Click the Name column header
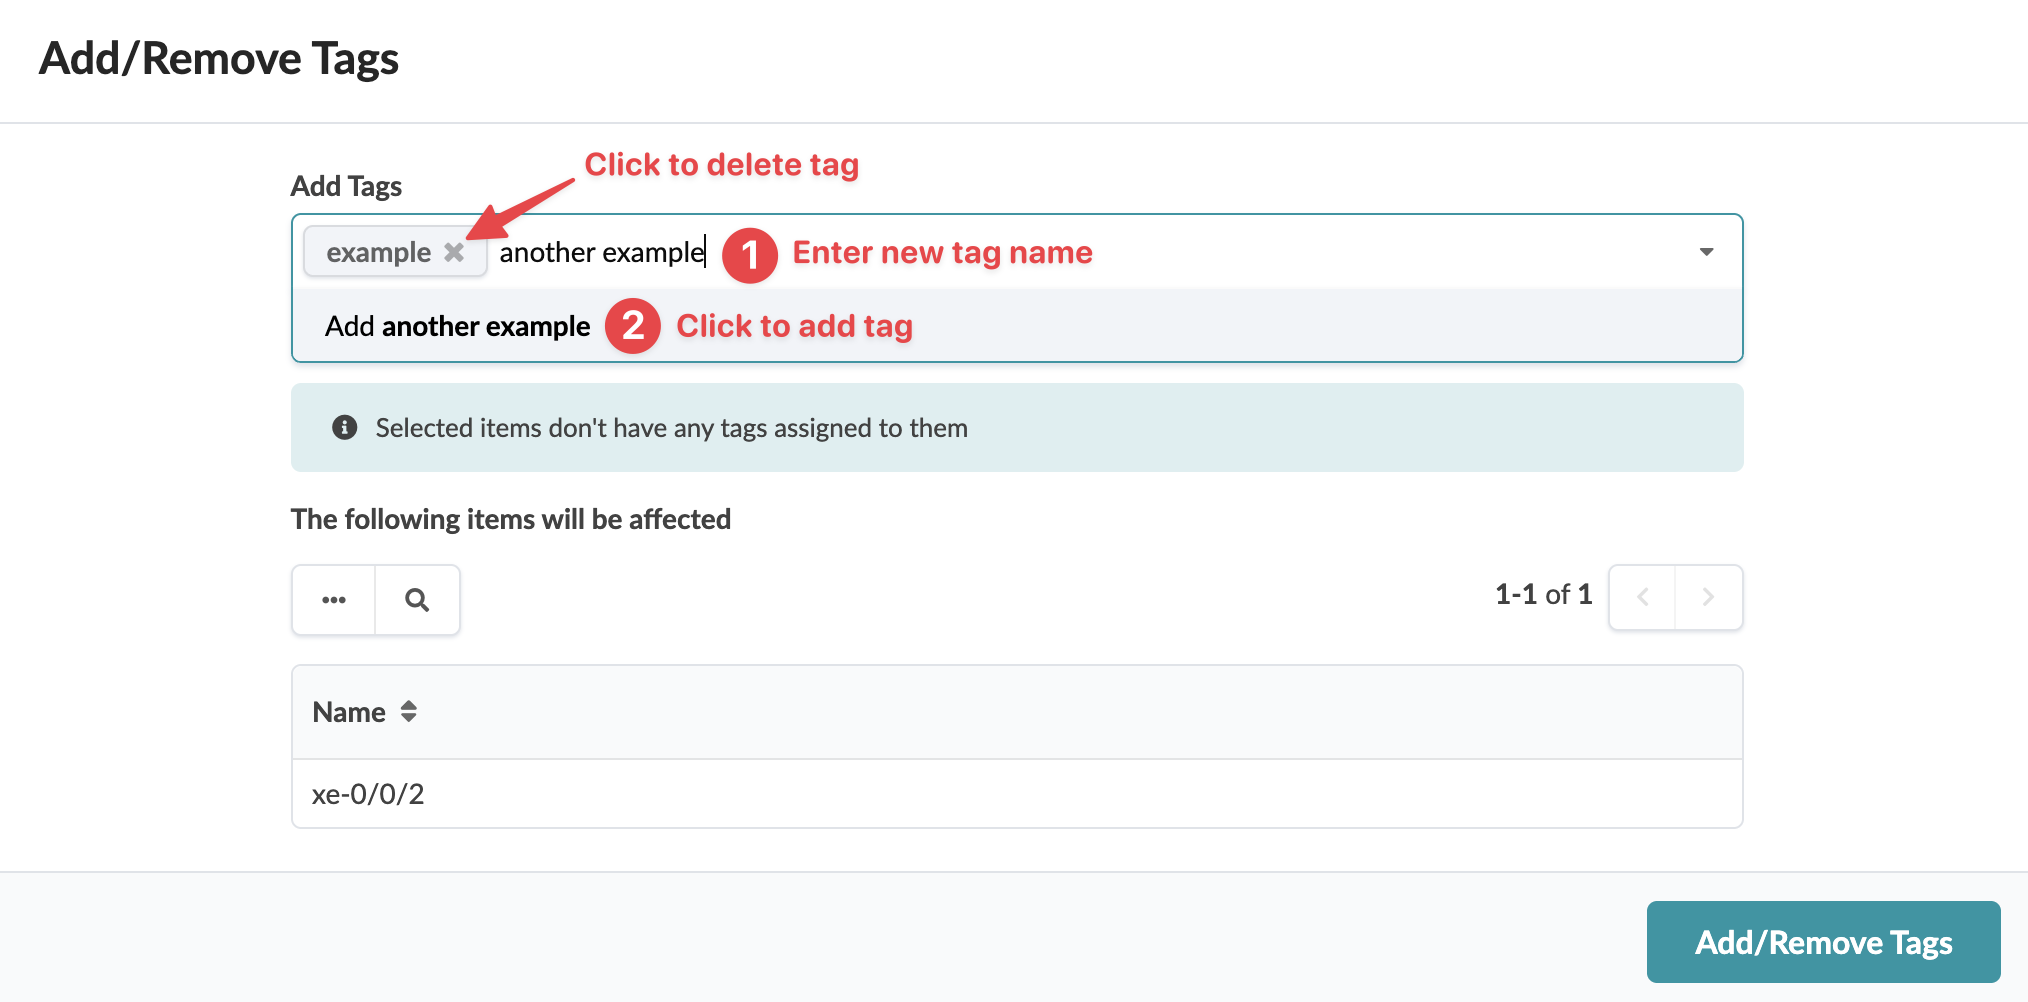The width and height of the screenshot is (2028, 1002). point(349,712)
